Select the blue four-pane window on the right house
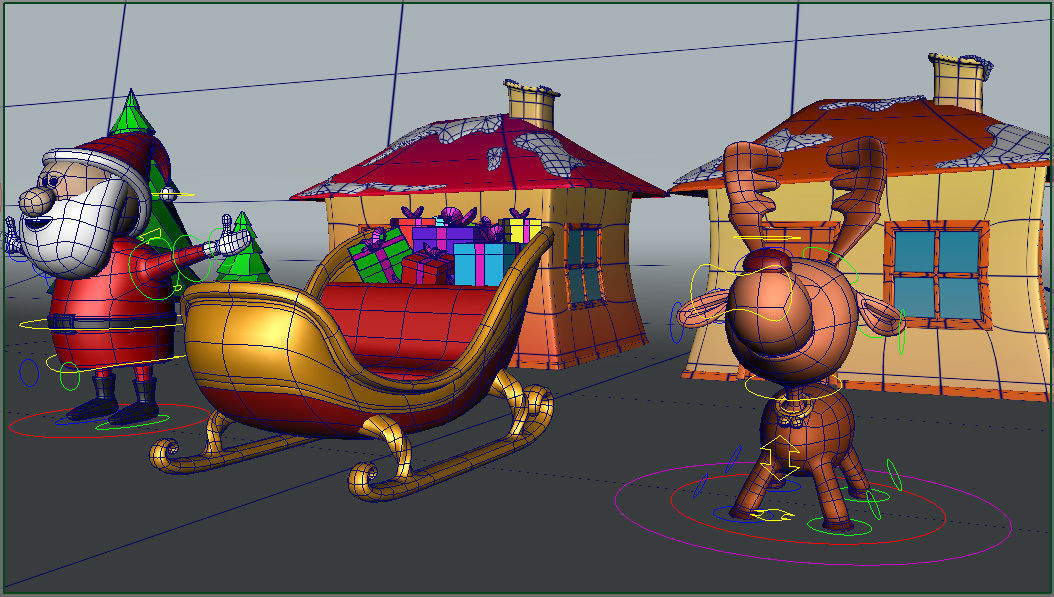The image size is (1054, 597). (936, 274)
